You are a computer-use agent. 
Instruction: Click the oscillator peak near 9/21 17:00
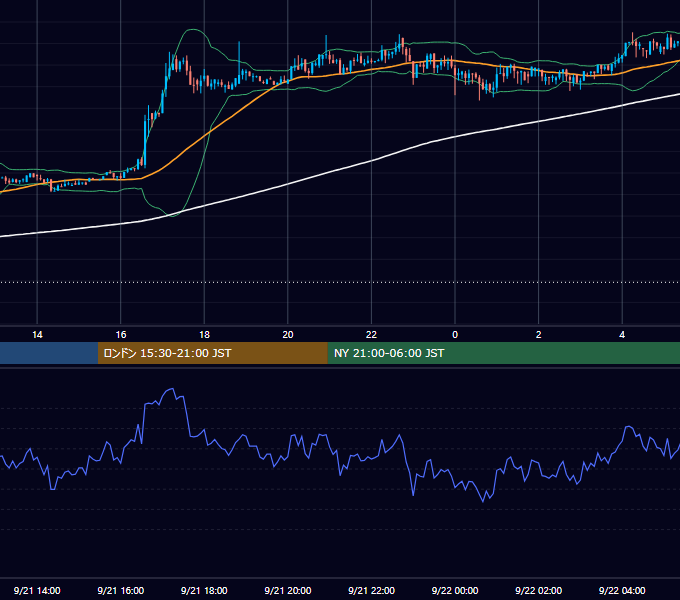coord(172,389)
